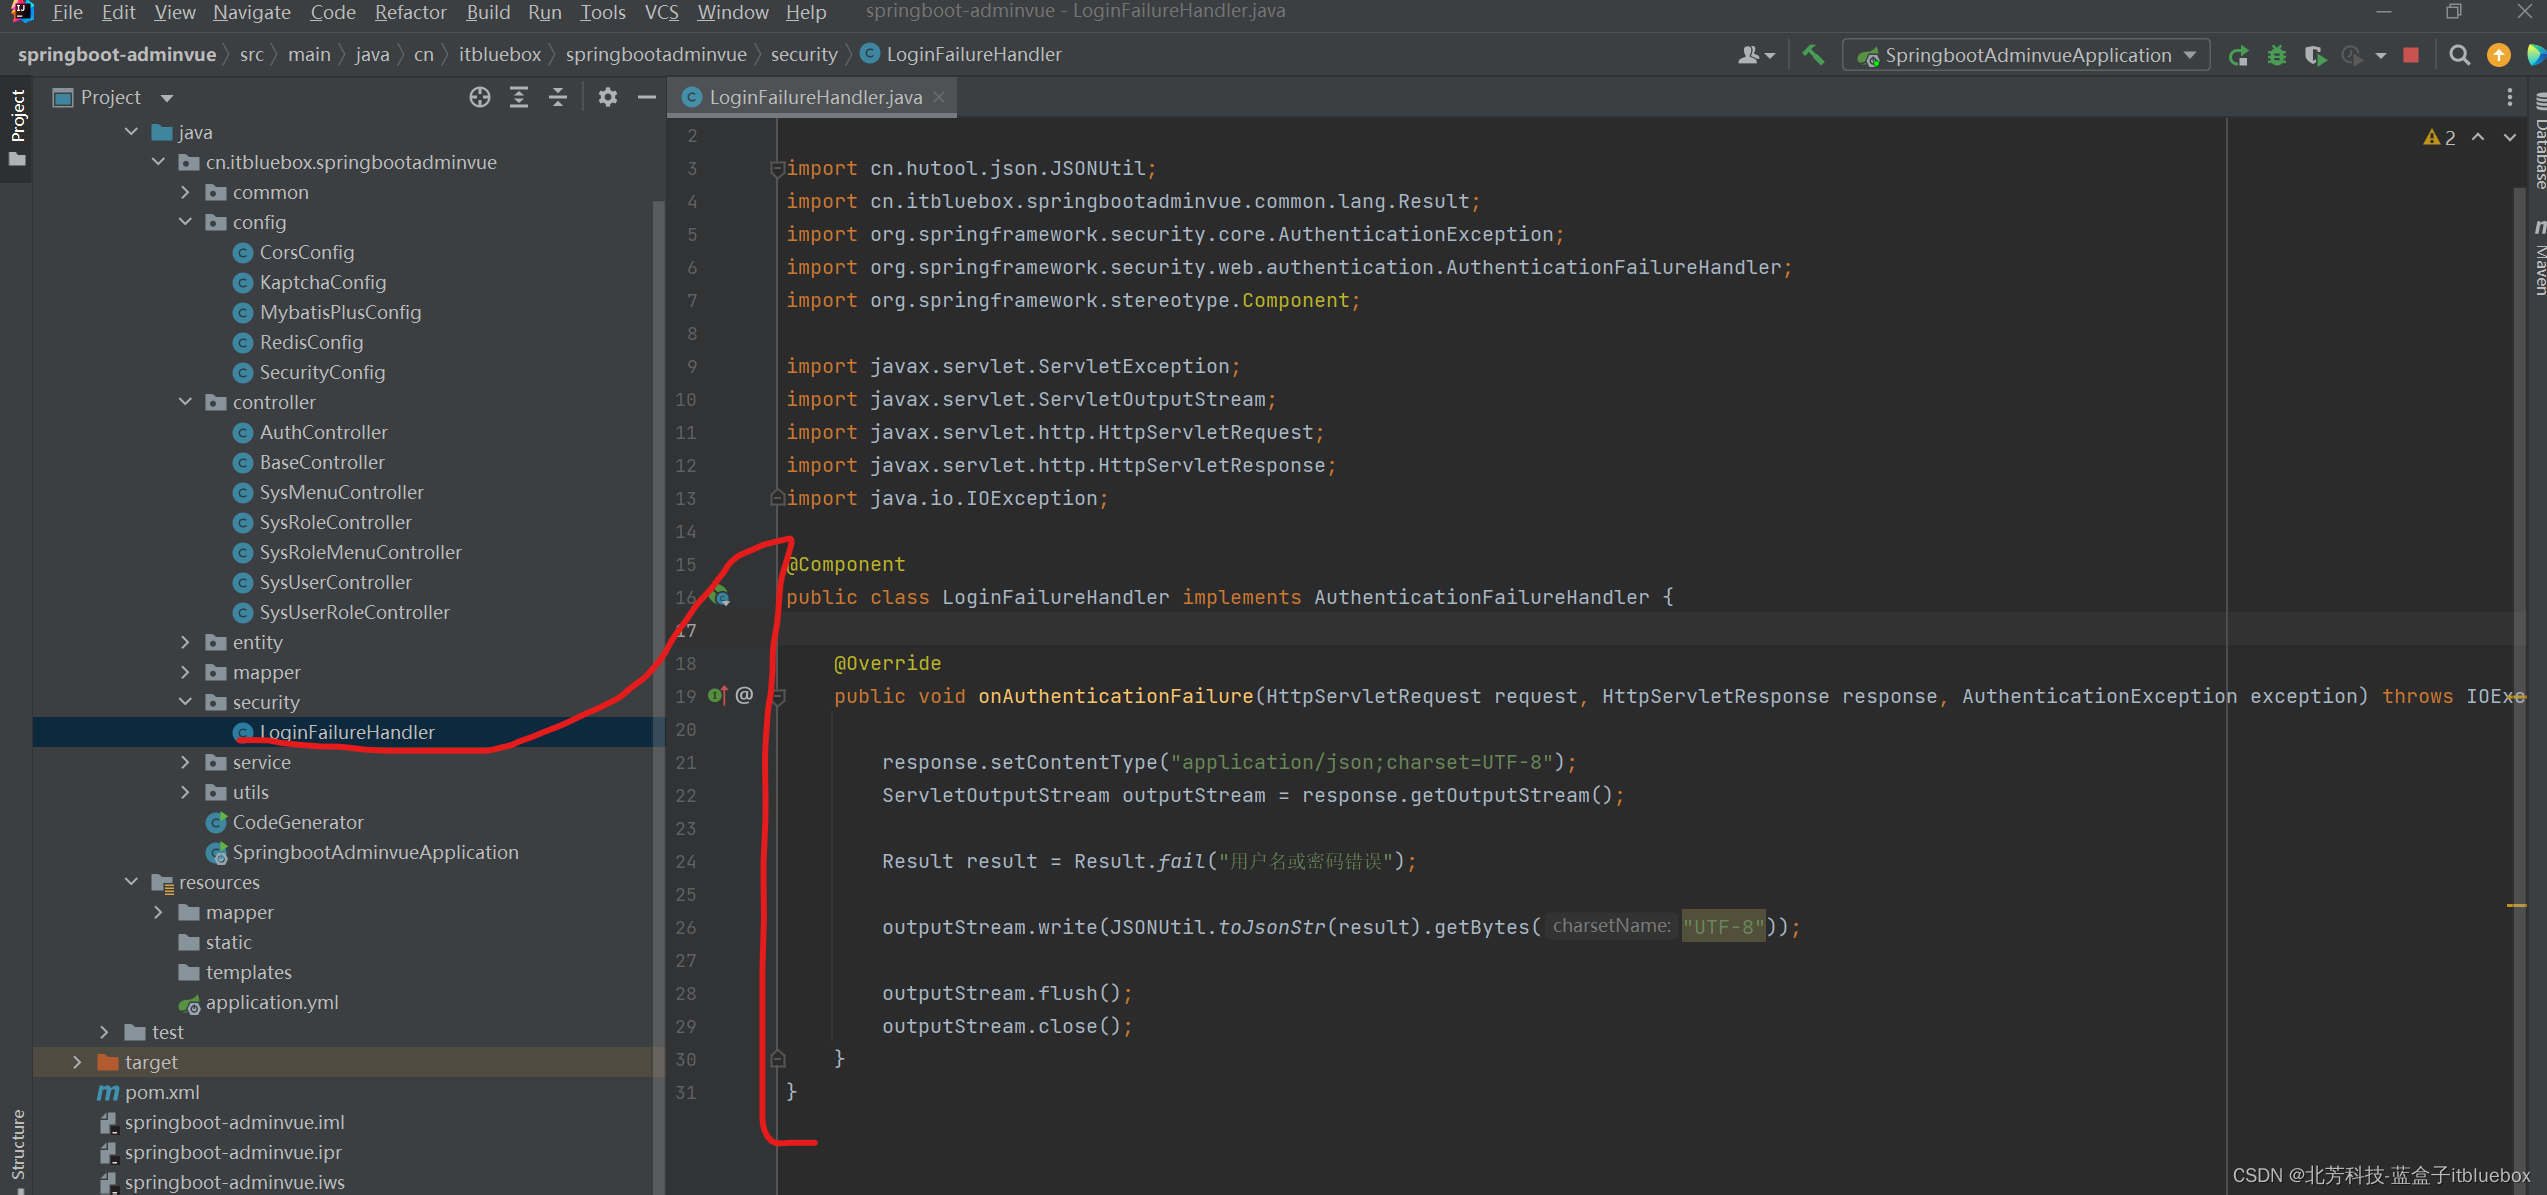
Task: Click the yellow warning stripe marker
Action: pyautogui.click(x=2516, y=905)
